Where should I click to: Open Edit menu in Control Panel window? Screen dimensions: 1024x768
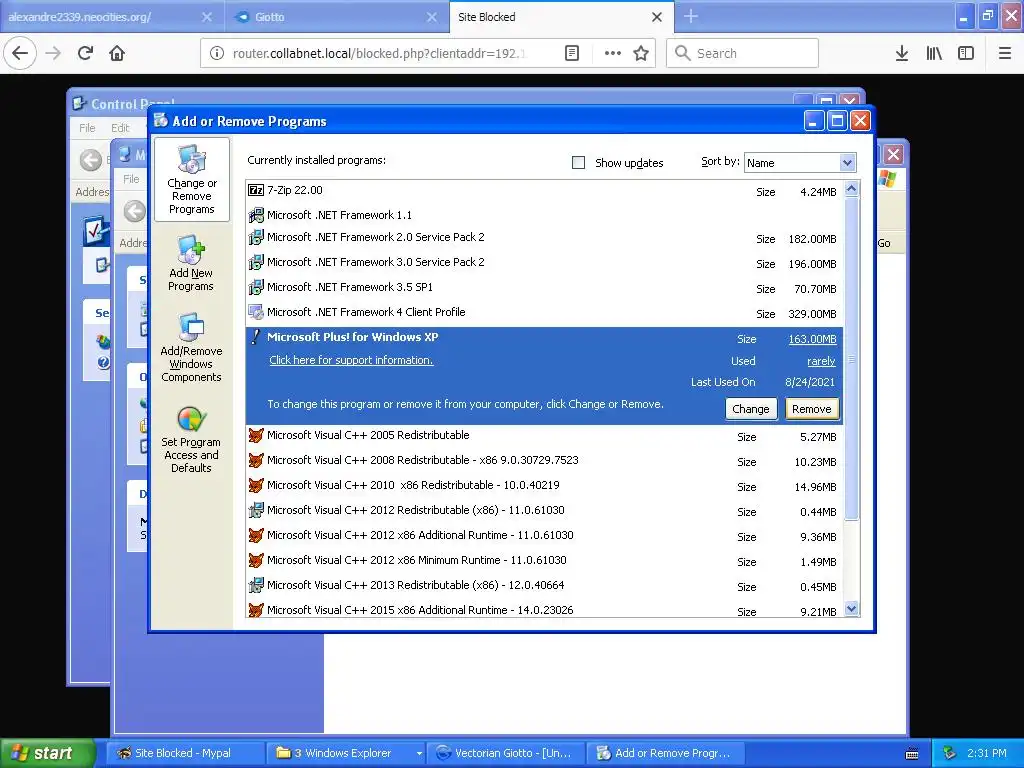pos(120,128)
